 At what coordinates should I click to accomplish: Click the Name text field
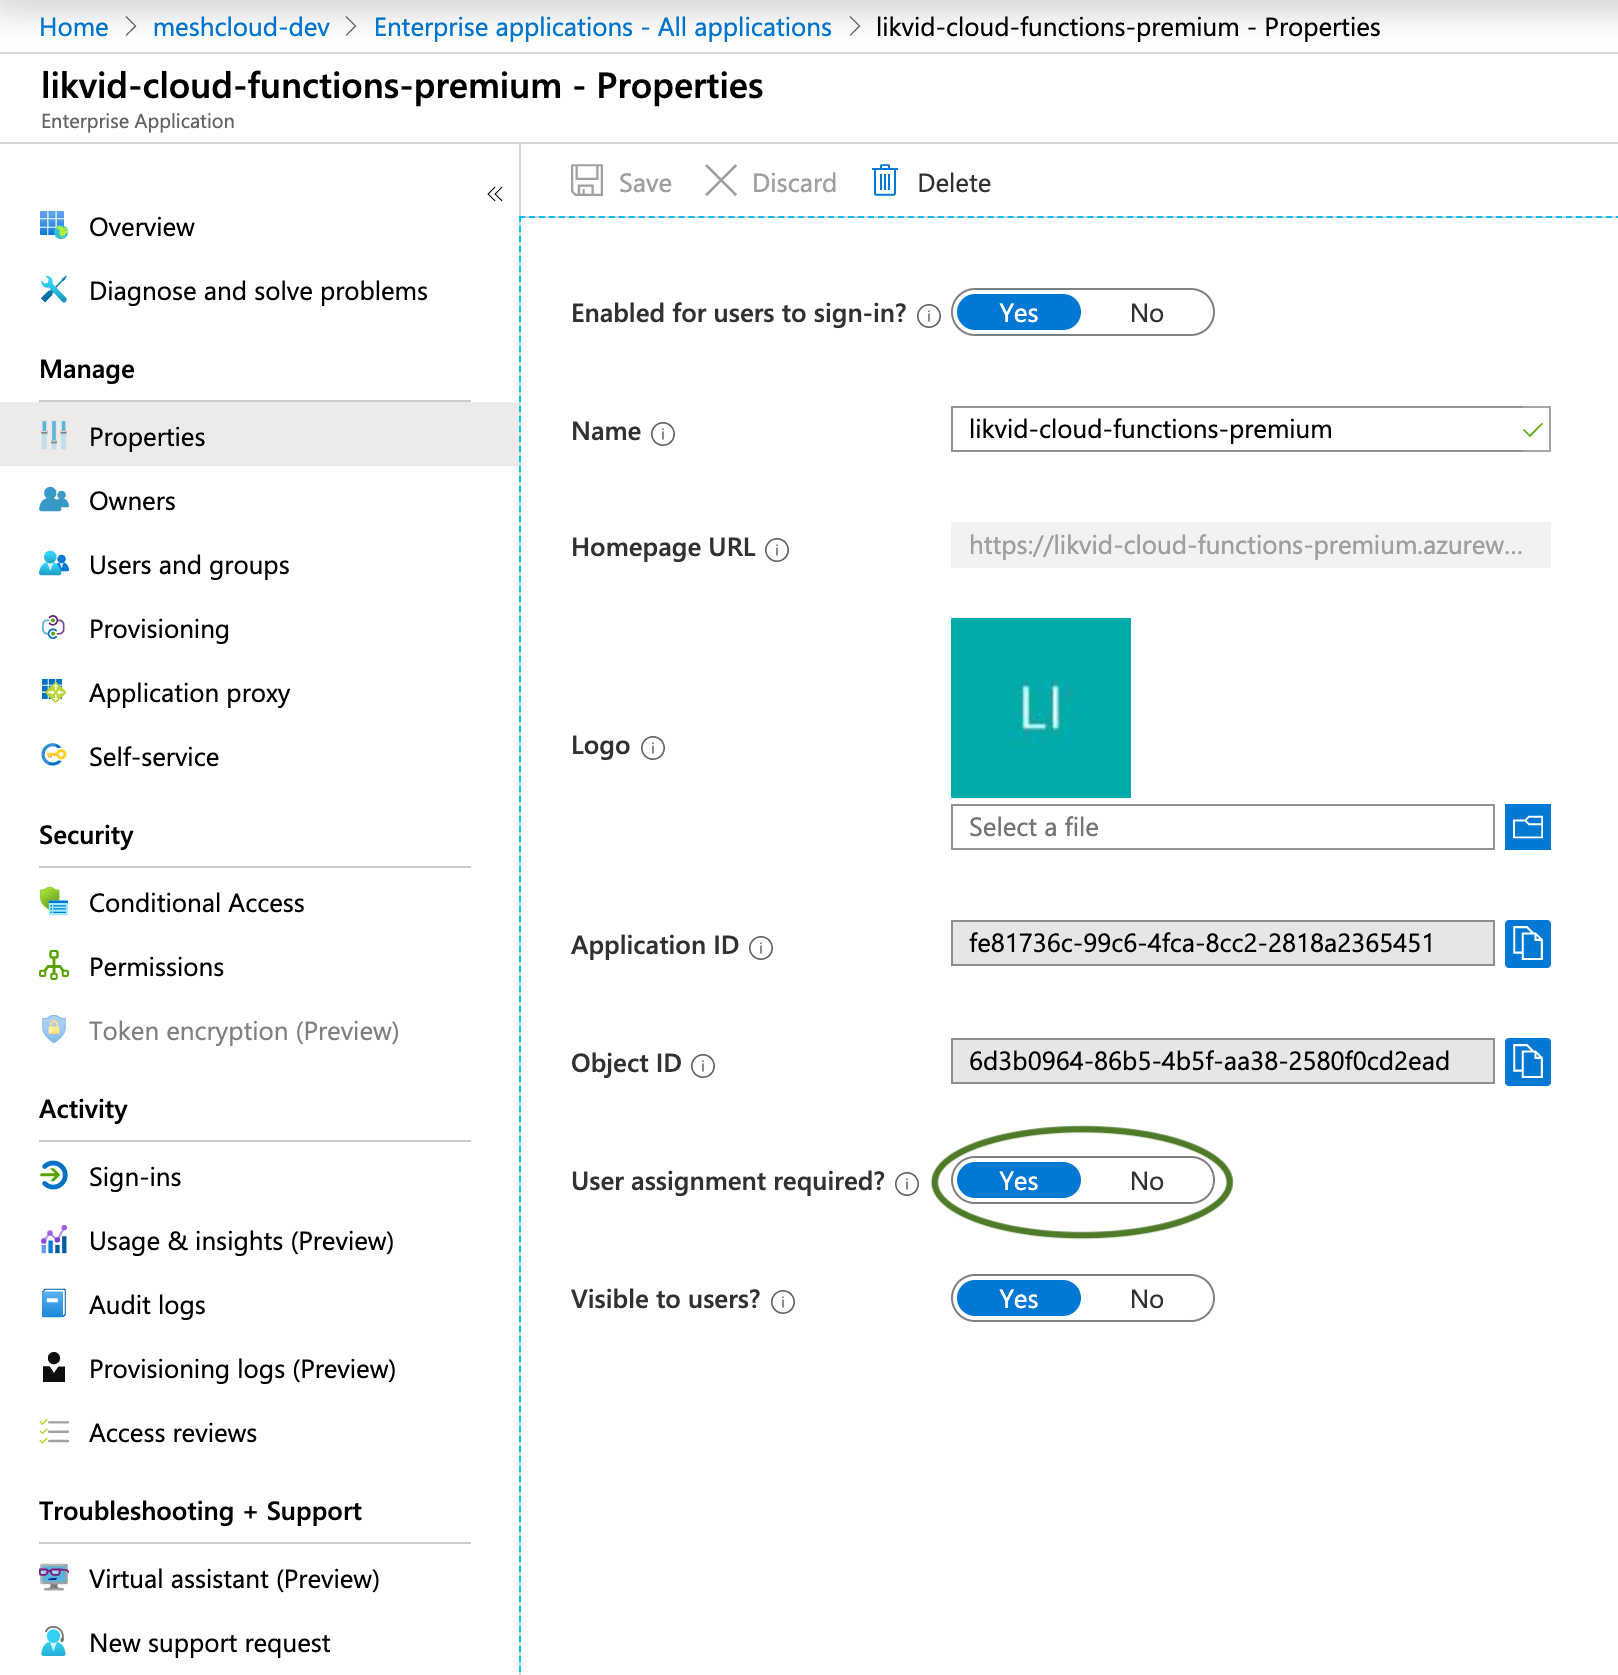[1236, 429]
